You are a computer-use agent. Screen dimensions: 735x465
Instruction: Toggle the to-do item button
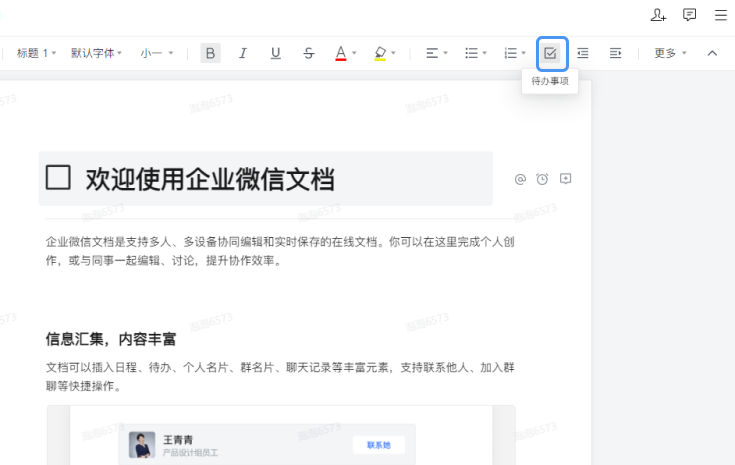click(x=550, y=53)
